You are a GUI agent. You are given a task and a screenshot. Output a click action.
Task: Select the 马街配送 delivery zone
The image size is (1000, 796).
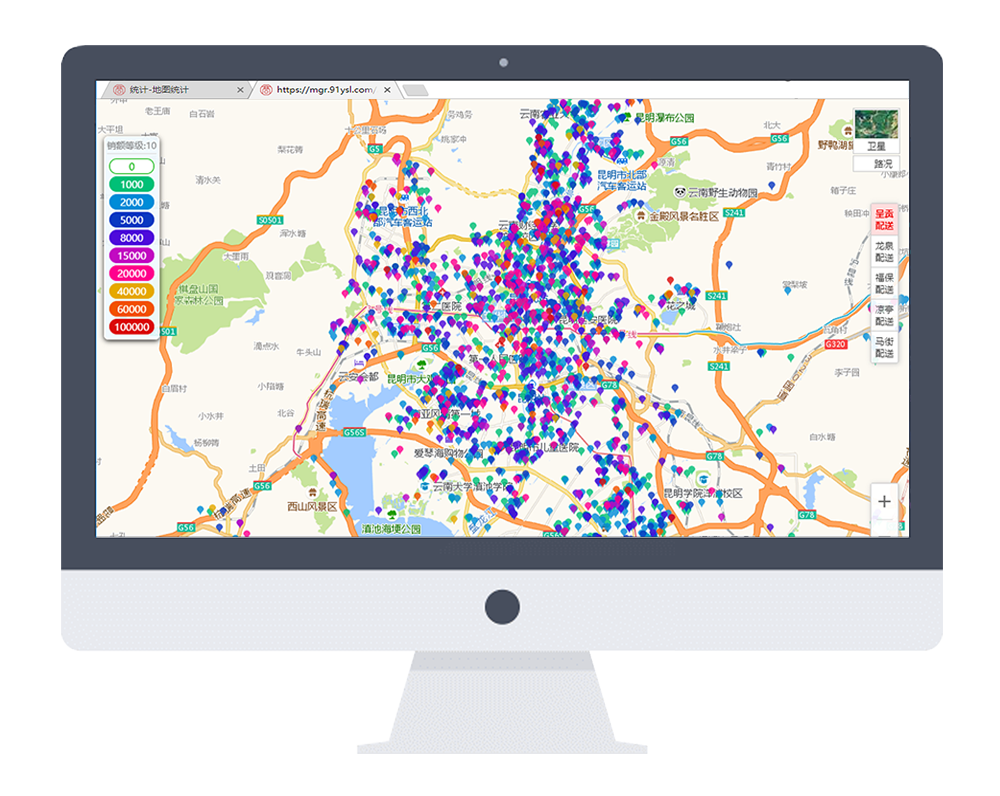click(884, 347)
